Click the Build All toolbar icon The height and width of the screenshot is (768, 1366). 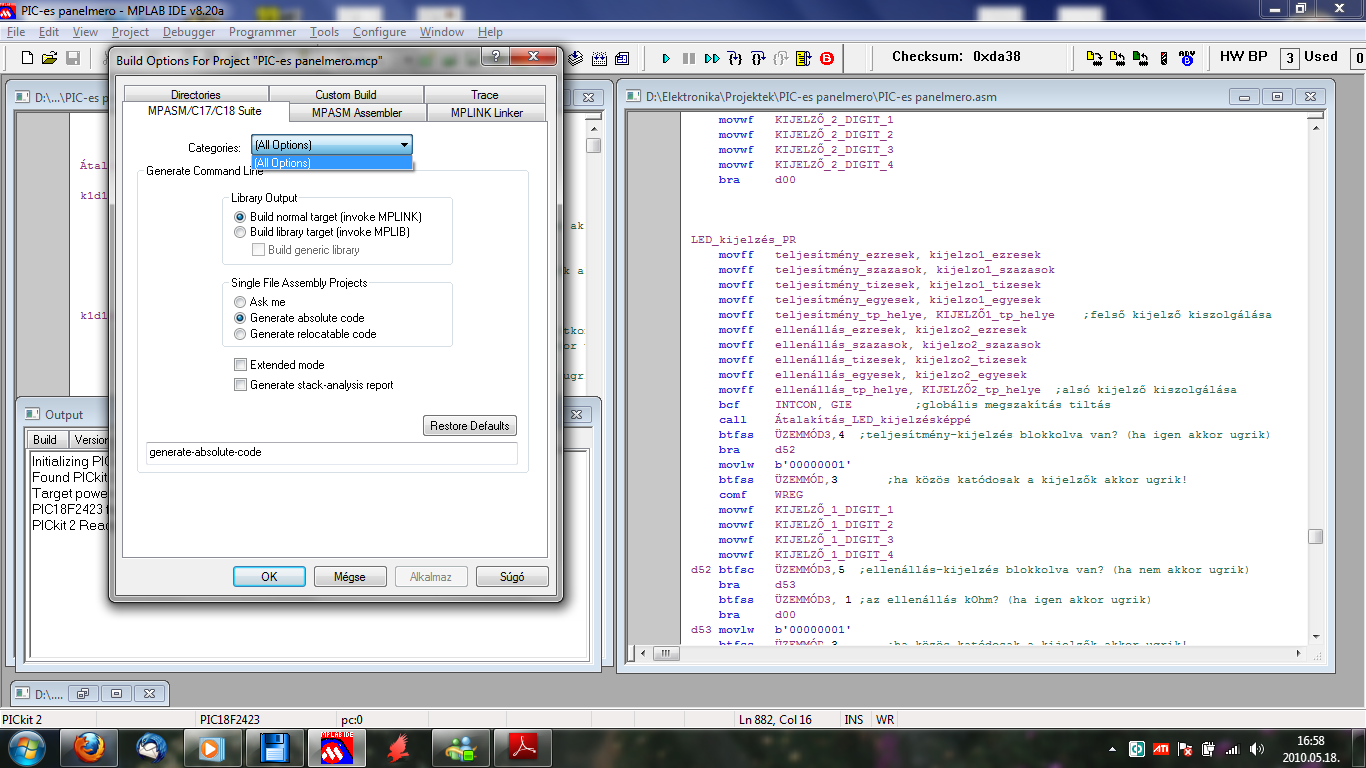click(599, 58)
